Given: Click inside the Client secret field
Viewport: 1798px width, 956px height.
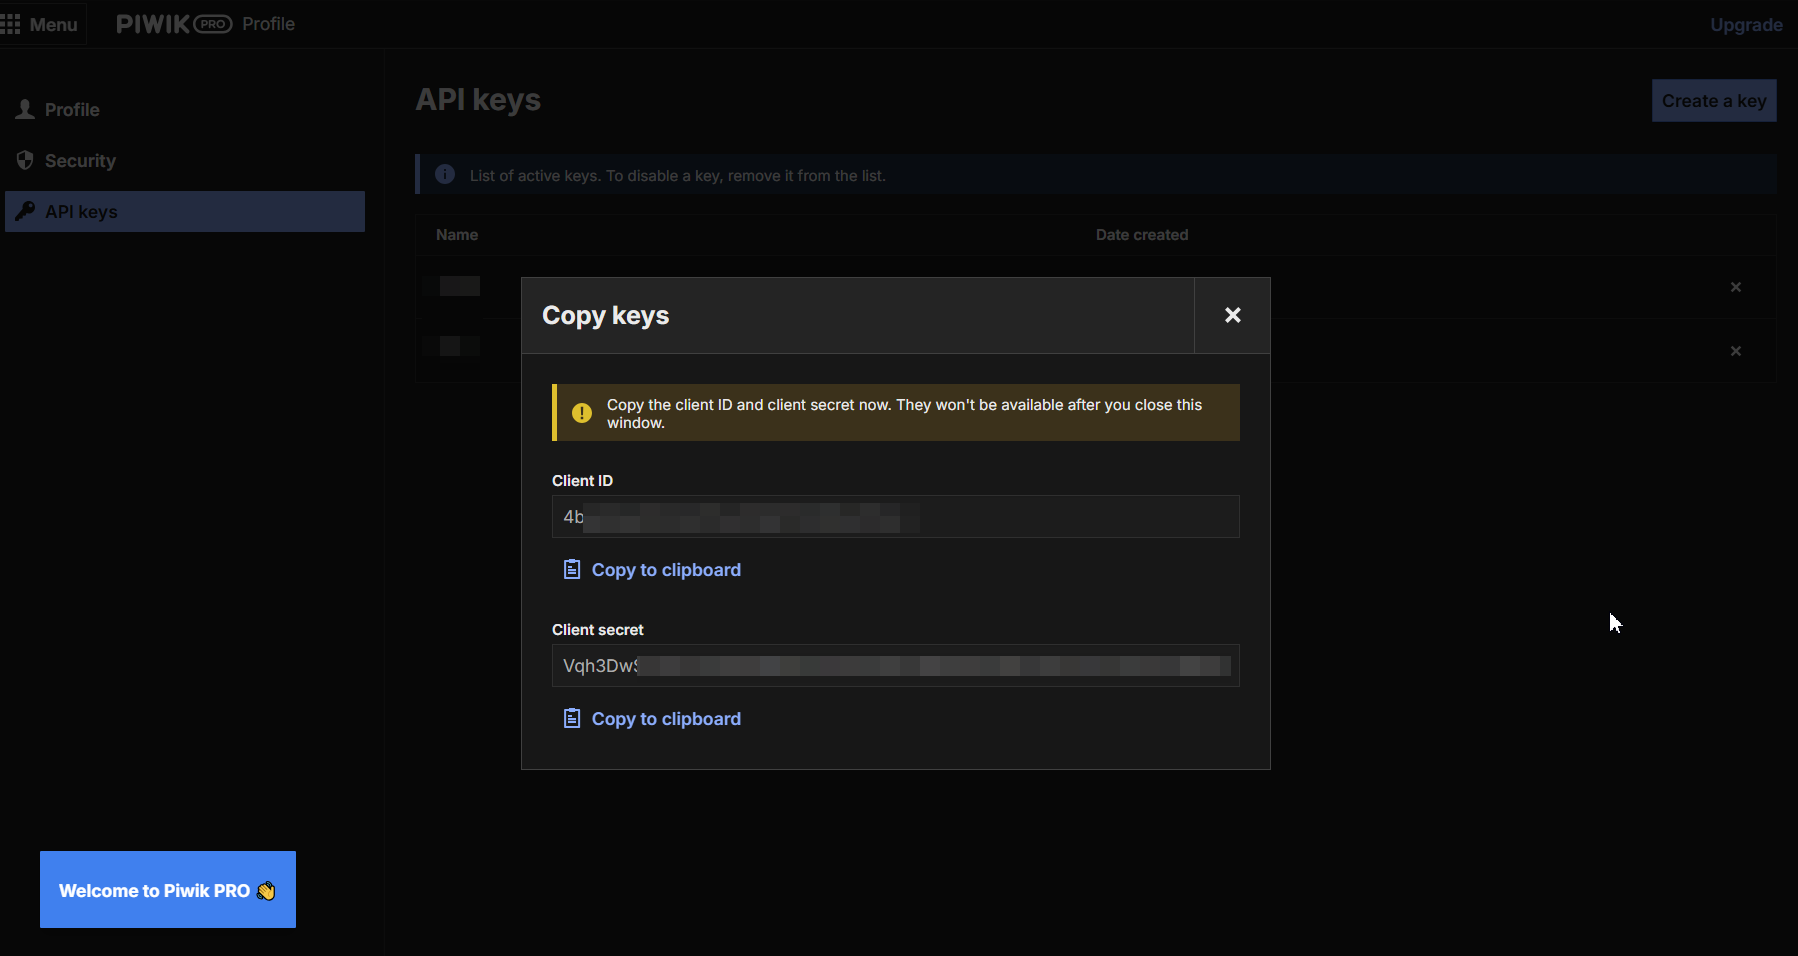Looking at the screenshot, I should click(x=896, y=666).
